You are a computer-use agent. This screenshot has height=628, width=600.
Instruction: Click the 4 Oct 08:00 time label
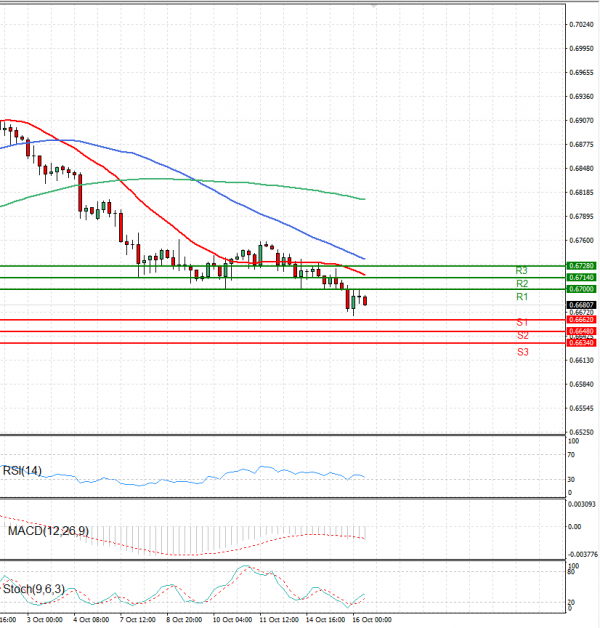coord(91,620)
